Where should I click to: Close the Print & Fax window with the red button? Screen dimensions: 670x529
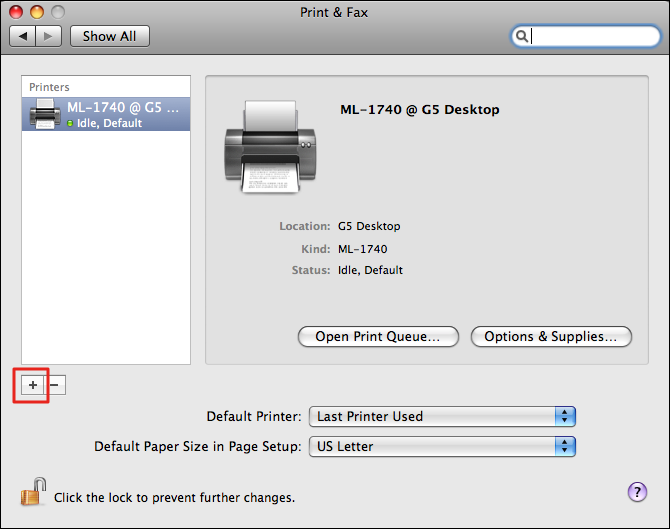(x=16, y=12)
